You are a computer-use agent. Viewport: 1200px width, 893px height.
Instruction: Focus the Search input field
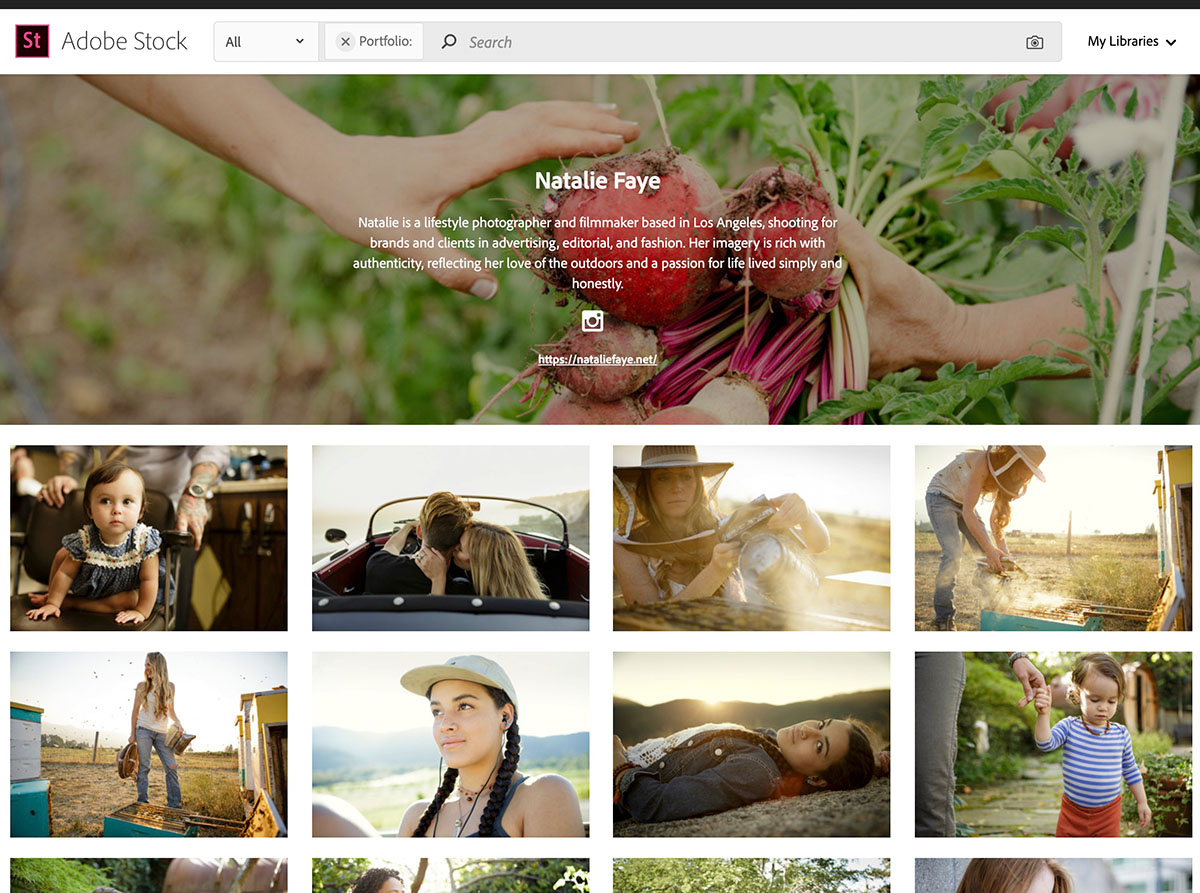(740, 42)
